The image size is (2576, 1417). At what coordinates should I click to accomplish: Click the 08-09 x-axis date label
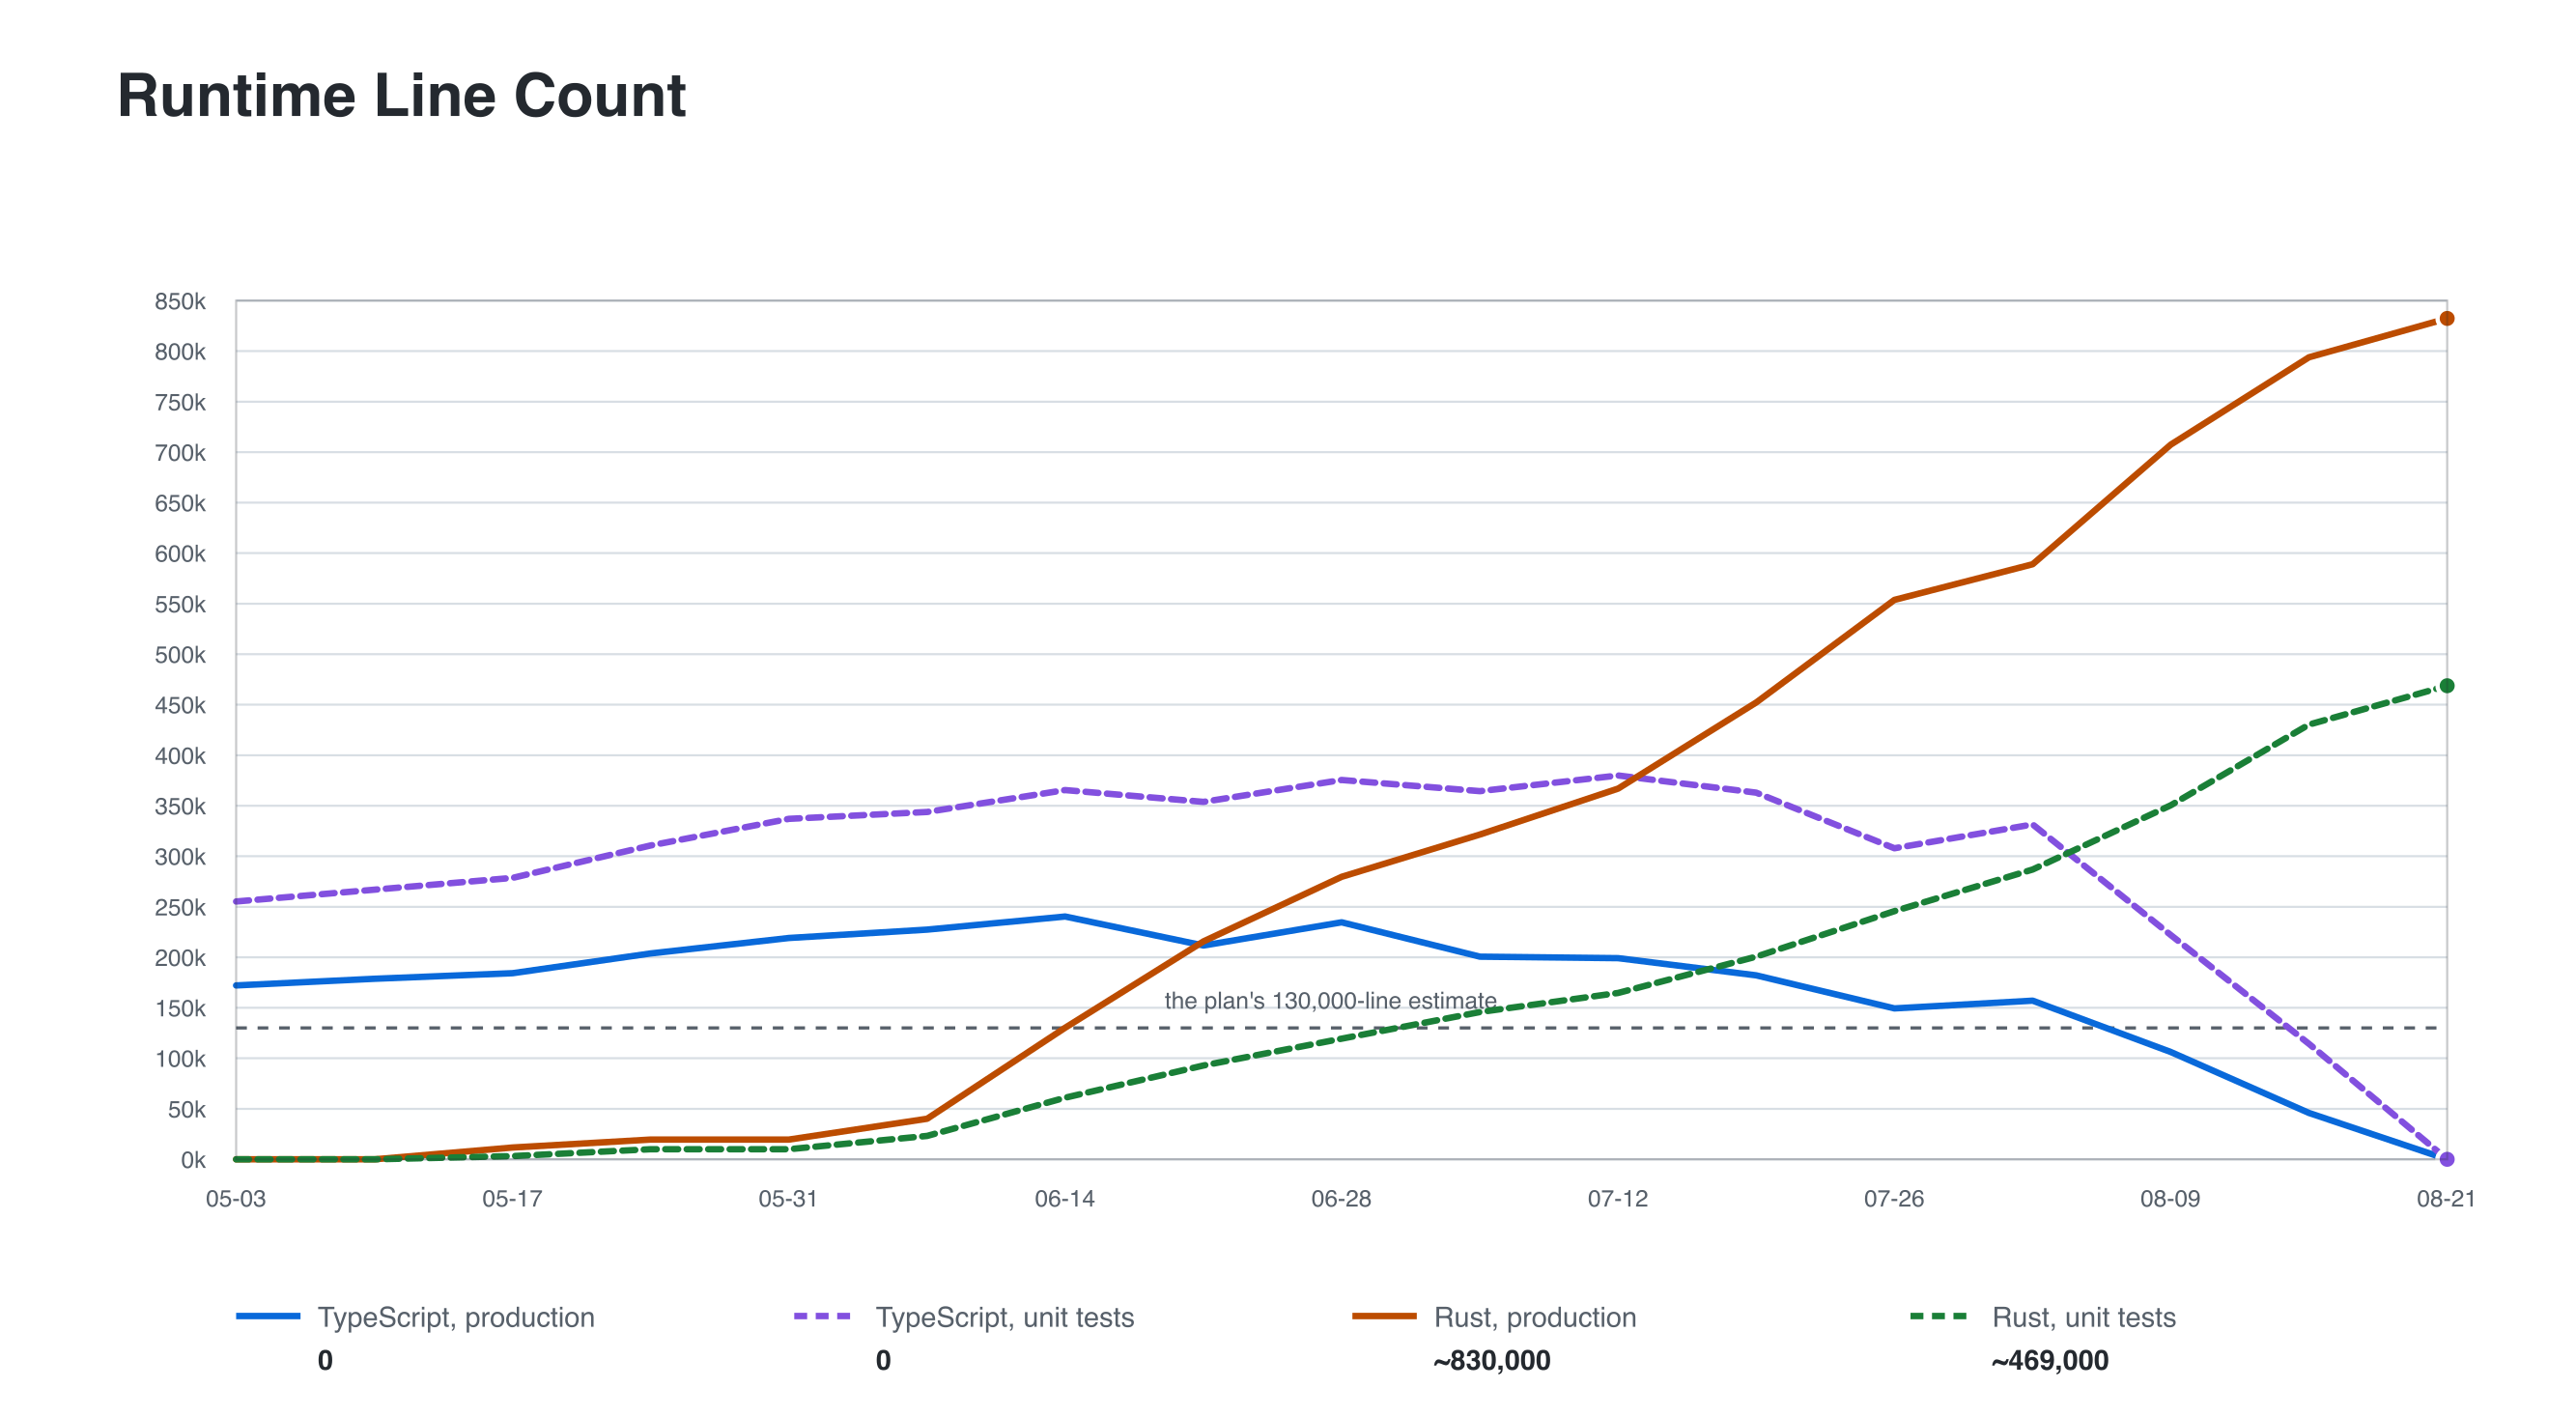[2170, 1198]
